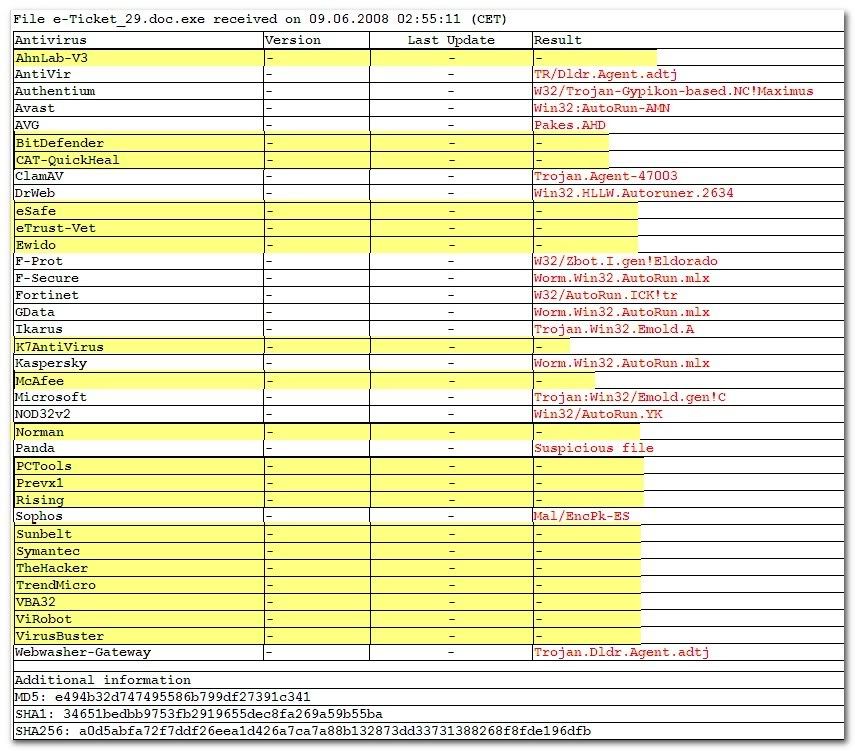The width and height of the screenshot is (855, 751).
Task: Click the SHA256 hash value line
Action: pos(303,731)
